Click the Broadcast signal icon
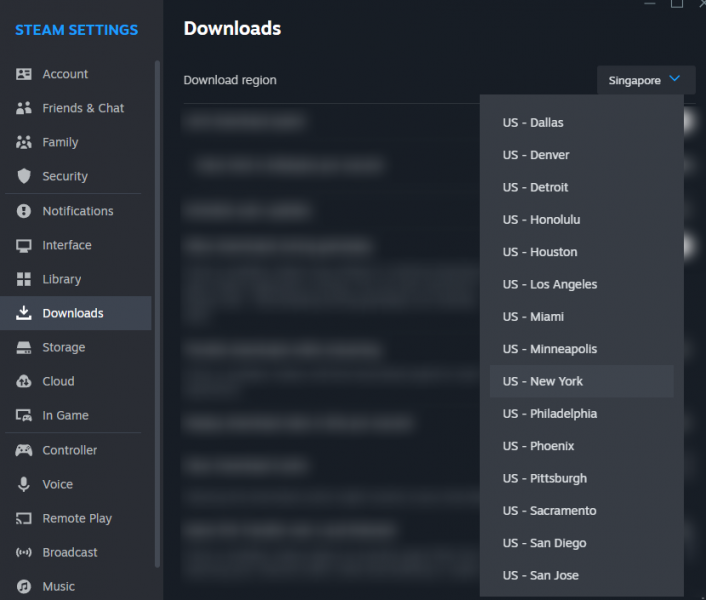Image resolution: width=706 pixels, height=600 pixels. click(x=23, y=552)
